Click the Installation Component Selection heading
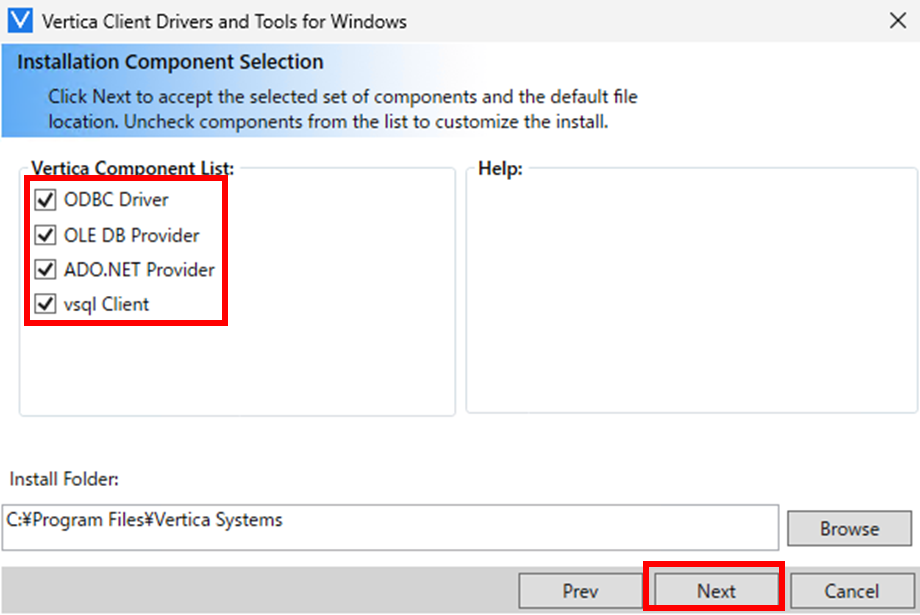920x615 pixels. [x=170, y=62]
